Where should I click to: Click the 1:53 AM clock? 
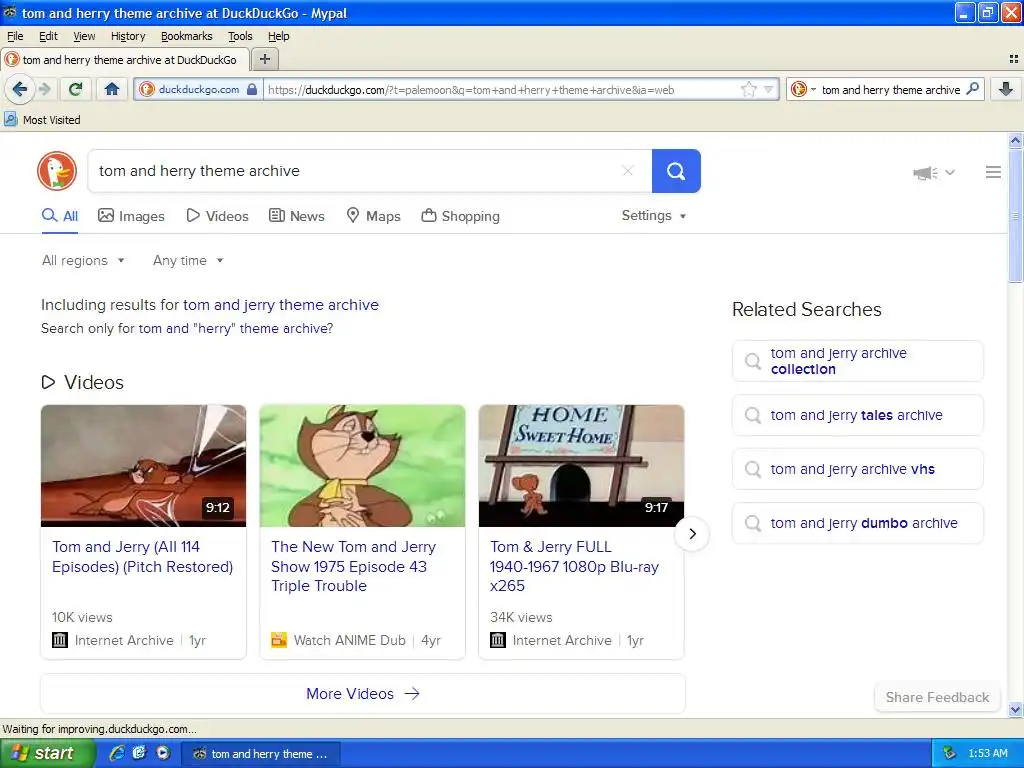point(987,754)
